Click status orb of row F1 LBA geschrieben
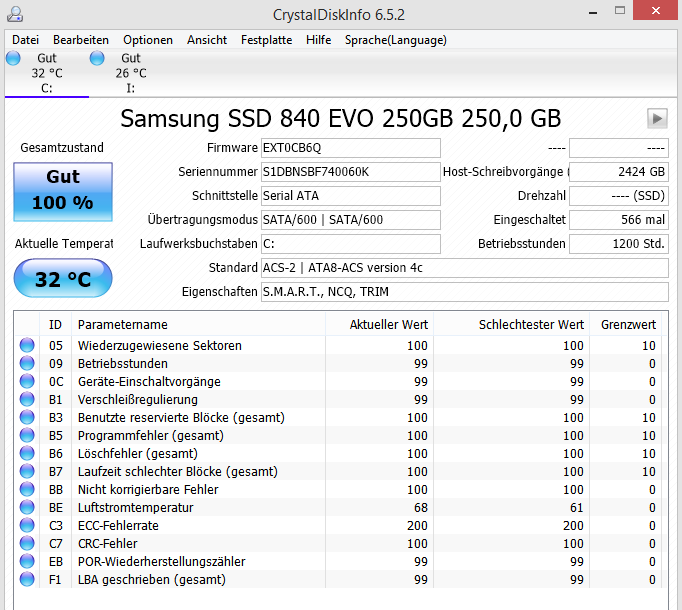The image size is (682, 610). point(27,580)
